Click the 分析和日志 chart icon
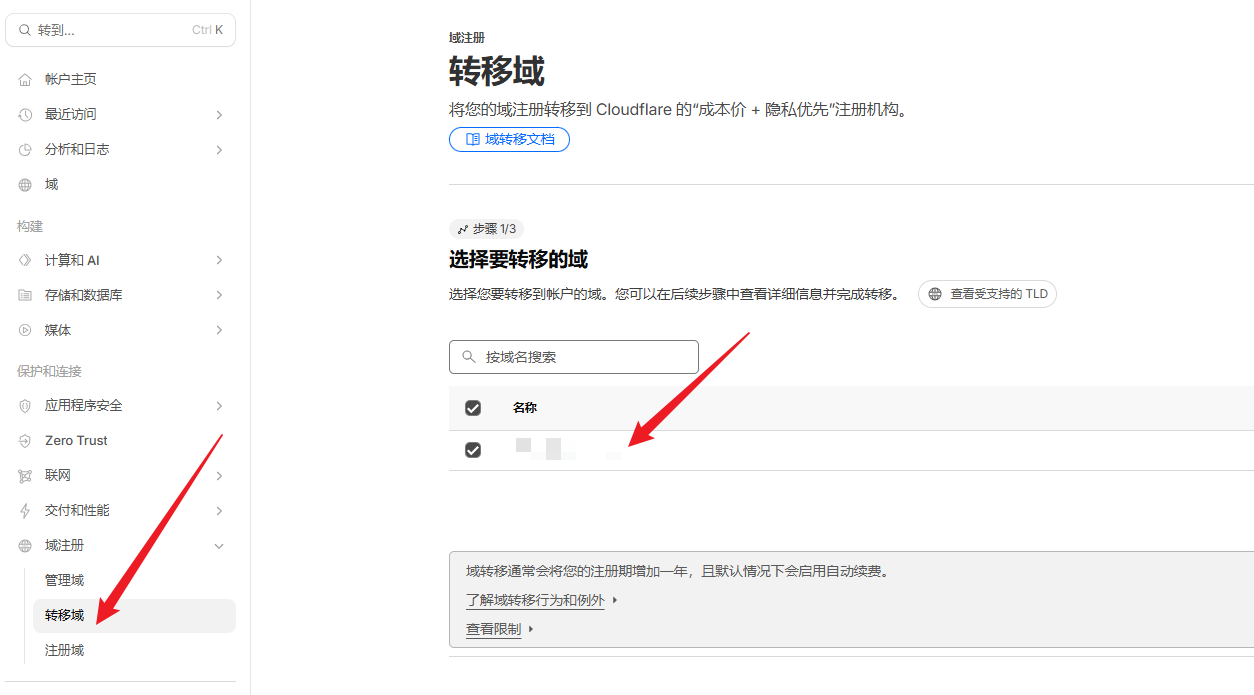 click(25, 149)
